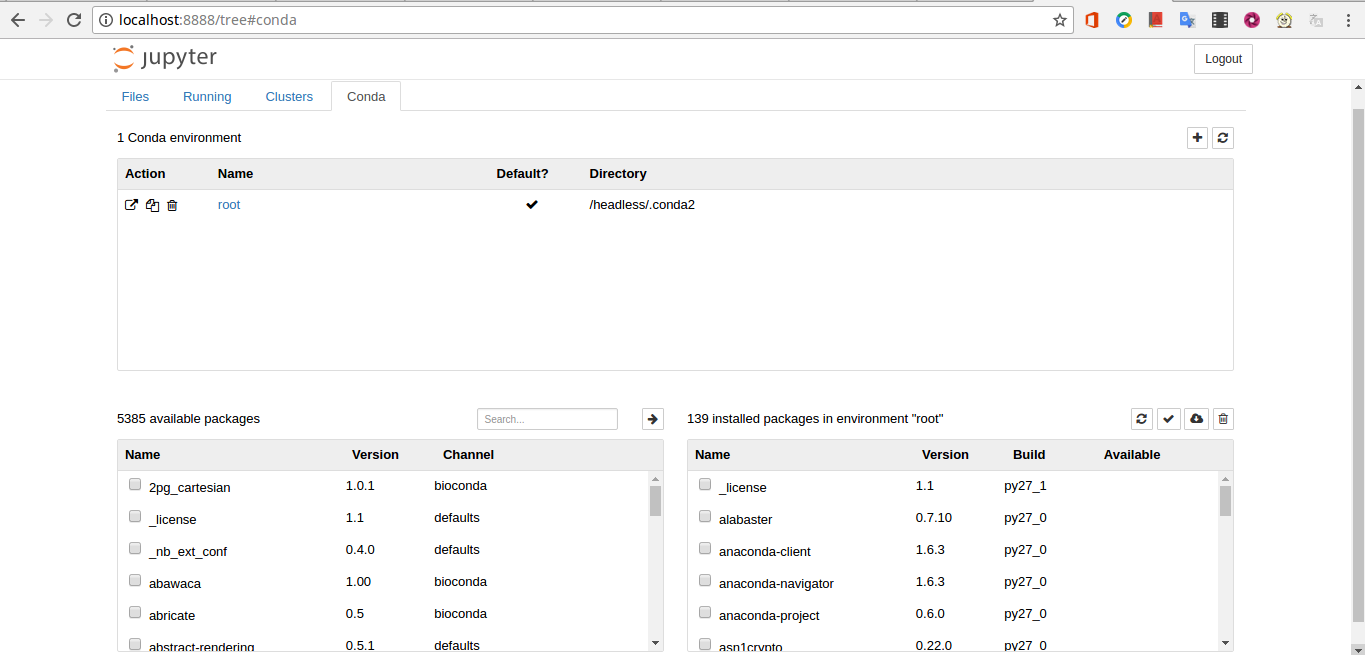This screenshot has width=1365, height=655.
Task: Click the install packages arrow button
Action: 653,419
